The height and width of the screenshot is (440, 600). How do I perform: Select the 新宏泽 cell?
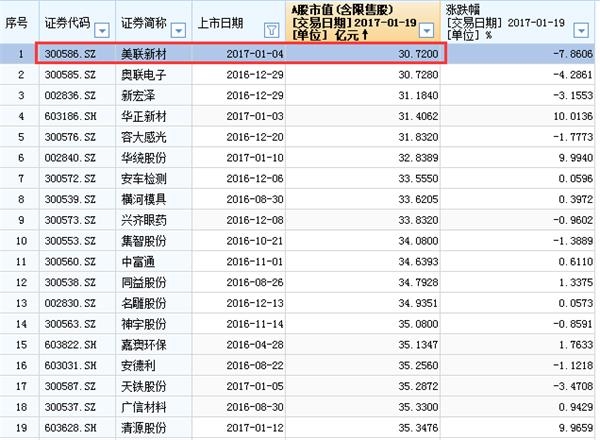coord(138,95)
